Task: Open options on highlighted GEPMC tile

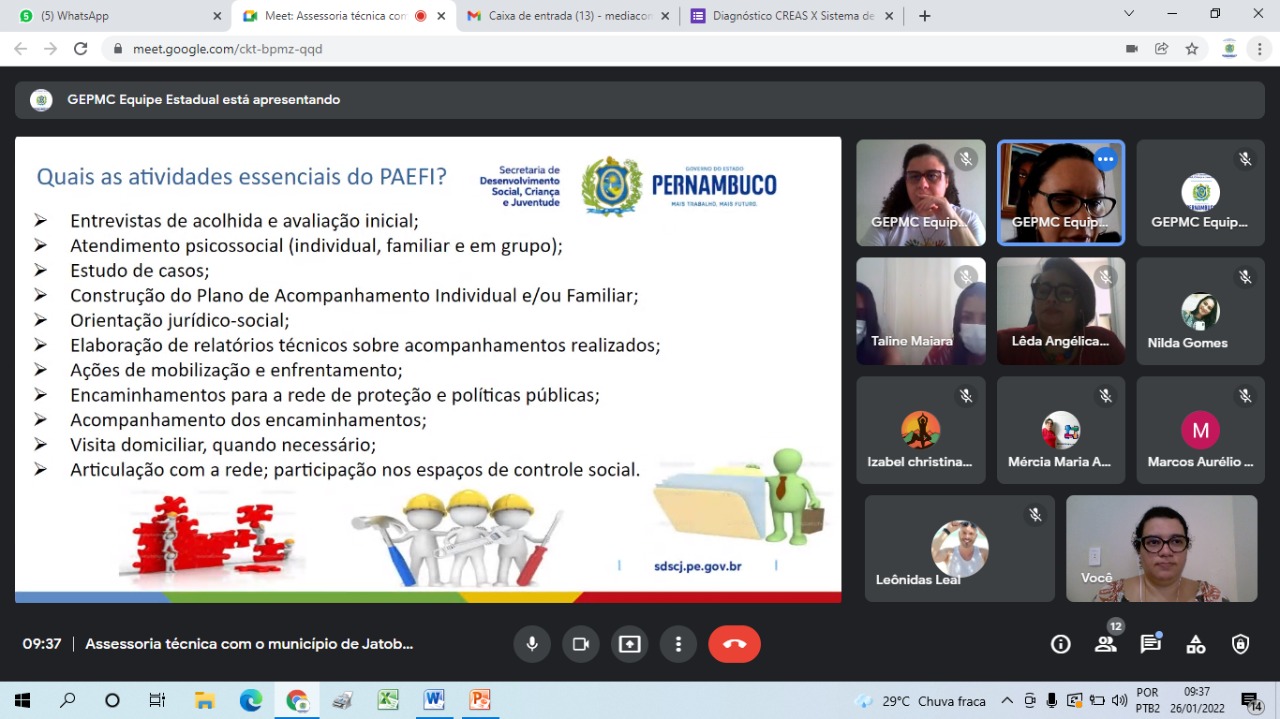Action: (1105, 159)
